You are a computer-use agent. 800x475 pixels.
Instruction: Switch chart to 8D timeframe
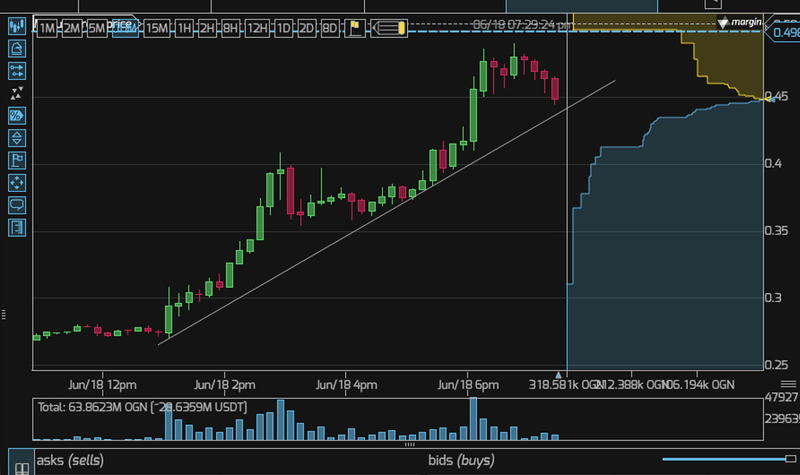330,28
